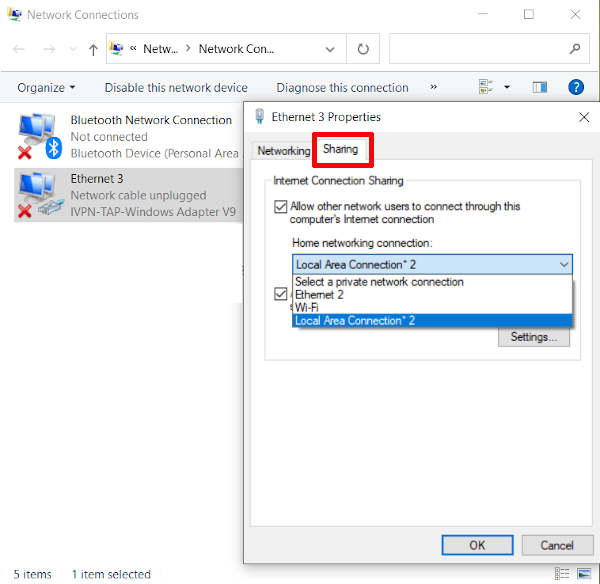Viewport: 600px width, 584px height.
Task: Choose Ethernet 2 from the list
Action: coord(432,295)
